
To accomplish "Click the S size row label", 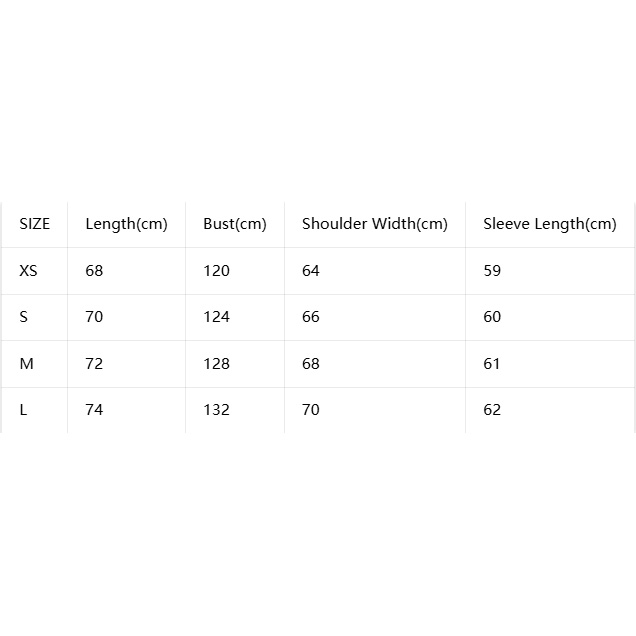I will click(24, 317).
